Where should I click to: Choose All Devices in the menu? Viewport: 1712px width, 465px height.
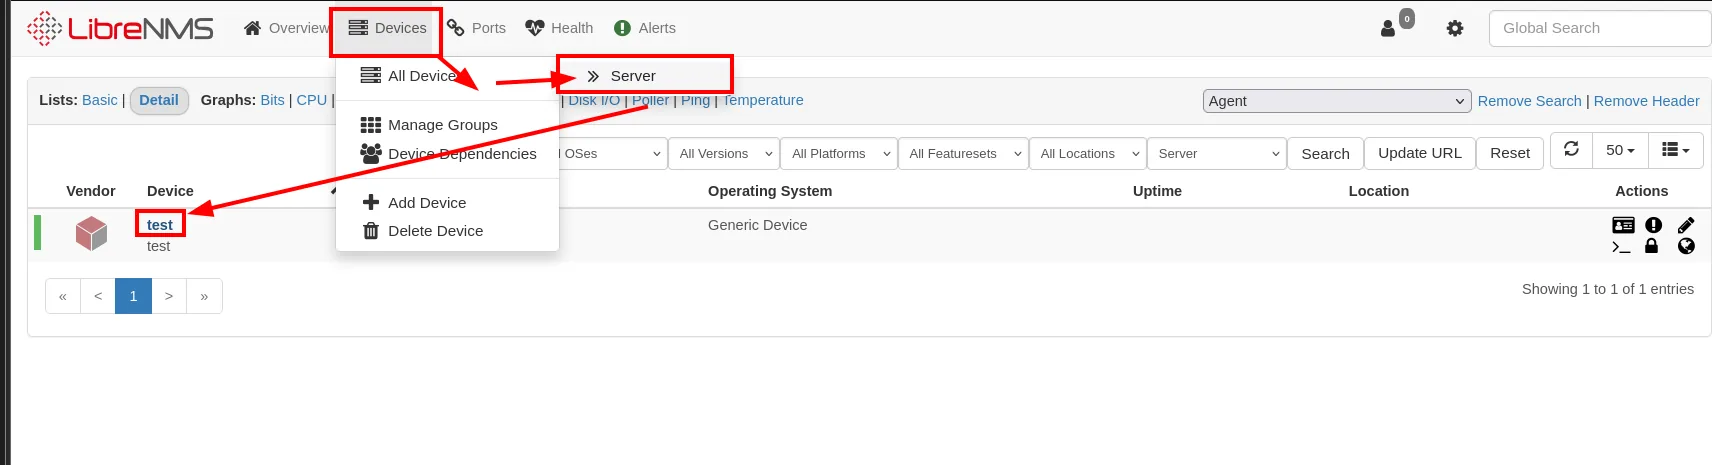(408, 76)
